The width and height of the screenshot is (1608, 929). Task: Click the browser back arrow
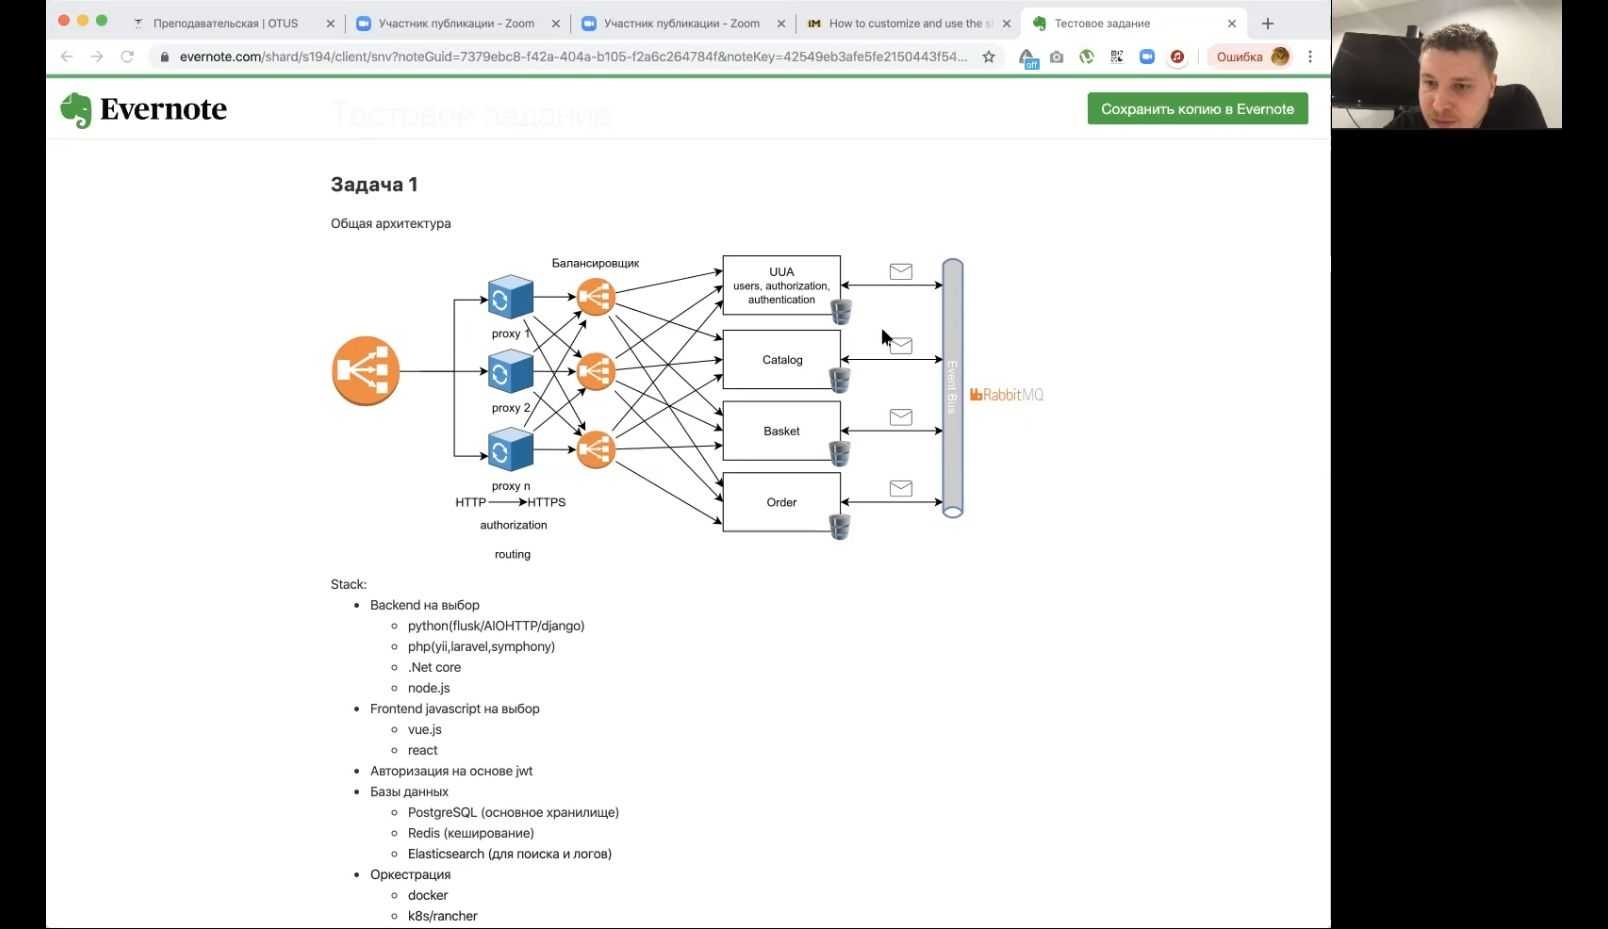point(66,57)
